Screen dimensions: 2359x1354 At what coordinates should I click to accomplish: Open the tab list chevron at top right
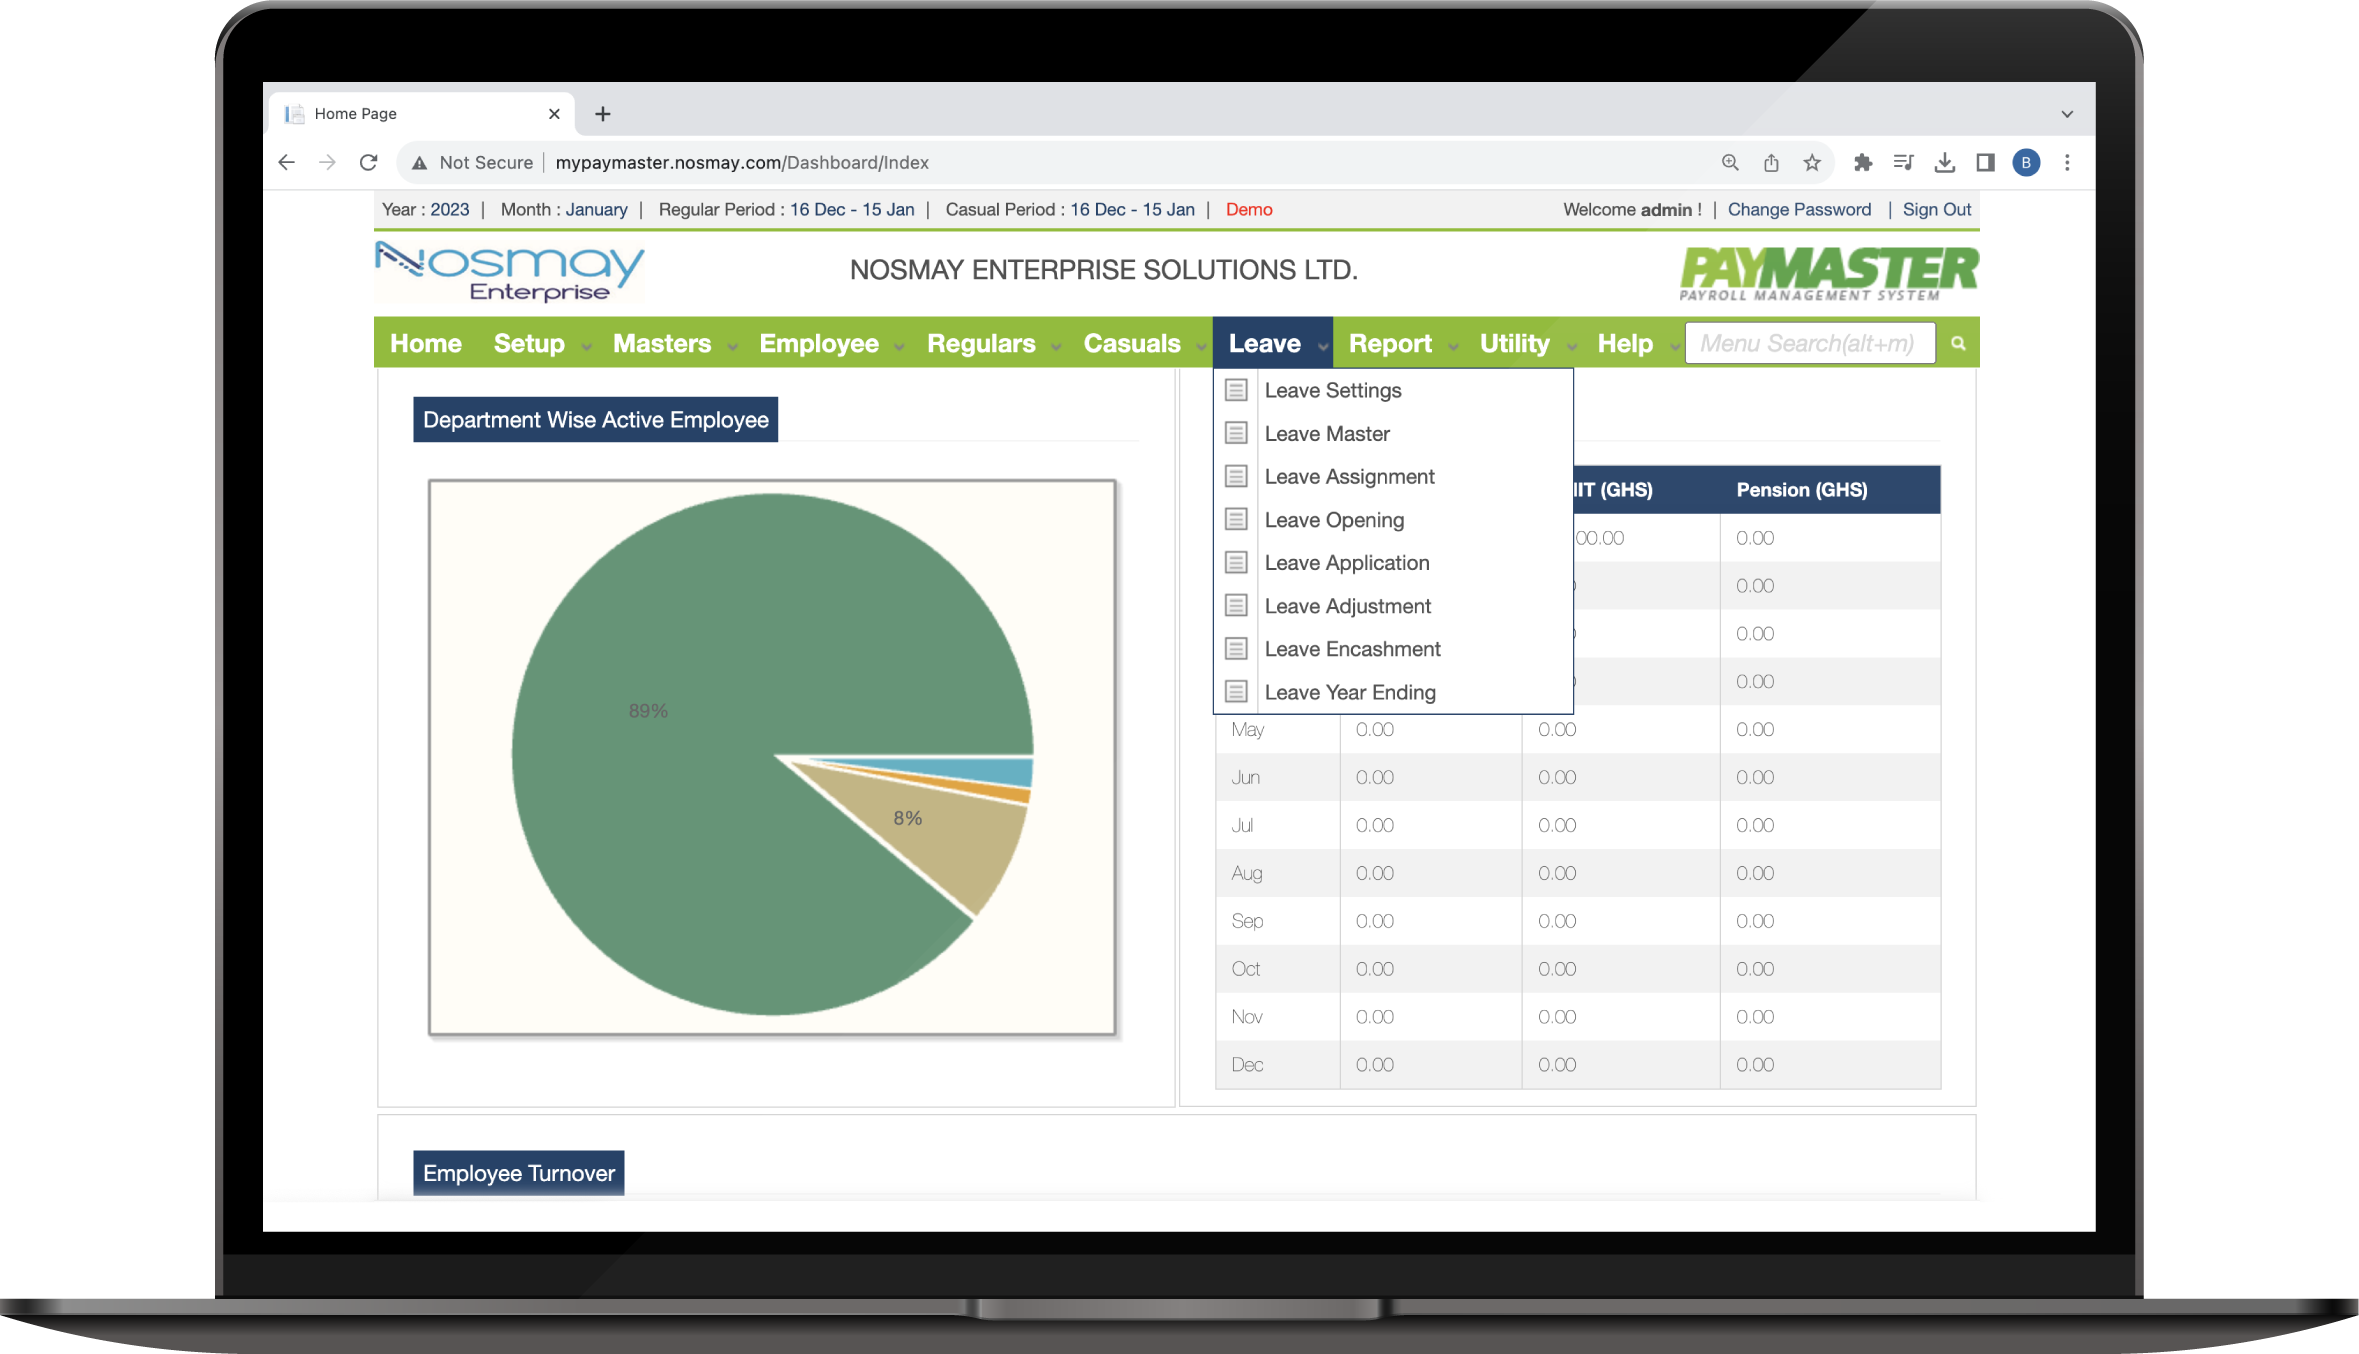[x=2066, y=113]
